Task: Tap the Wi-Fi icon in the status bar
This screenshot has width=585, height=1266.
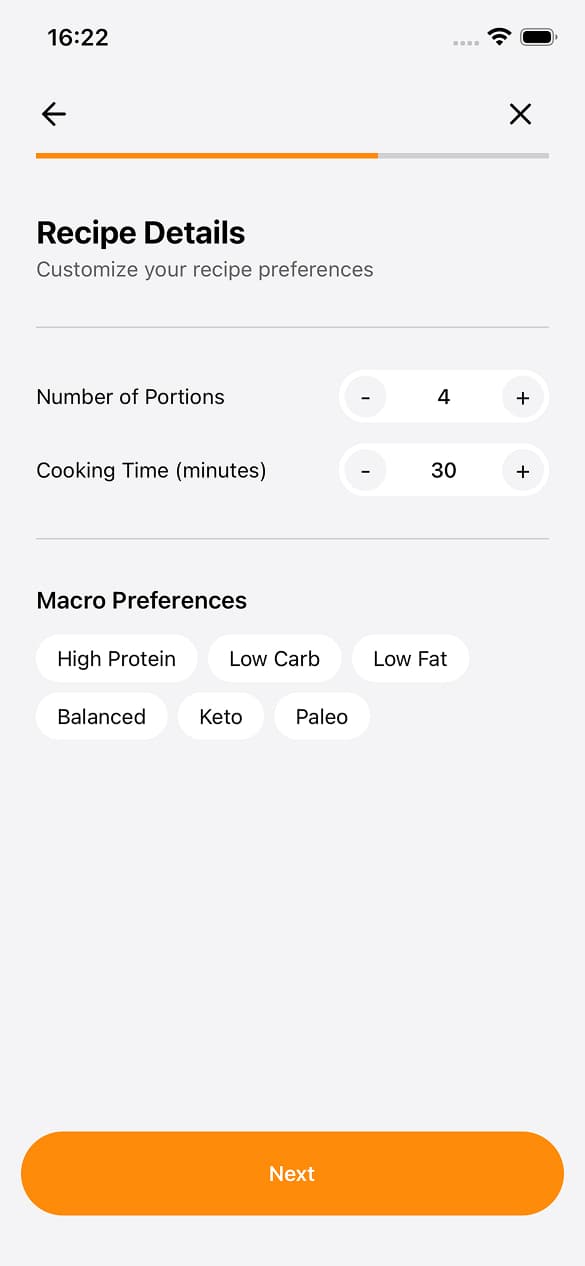Action: tap(498, 36)
